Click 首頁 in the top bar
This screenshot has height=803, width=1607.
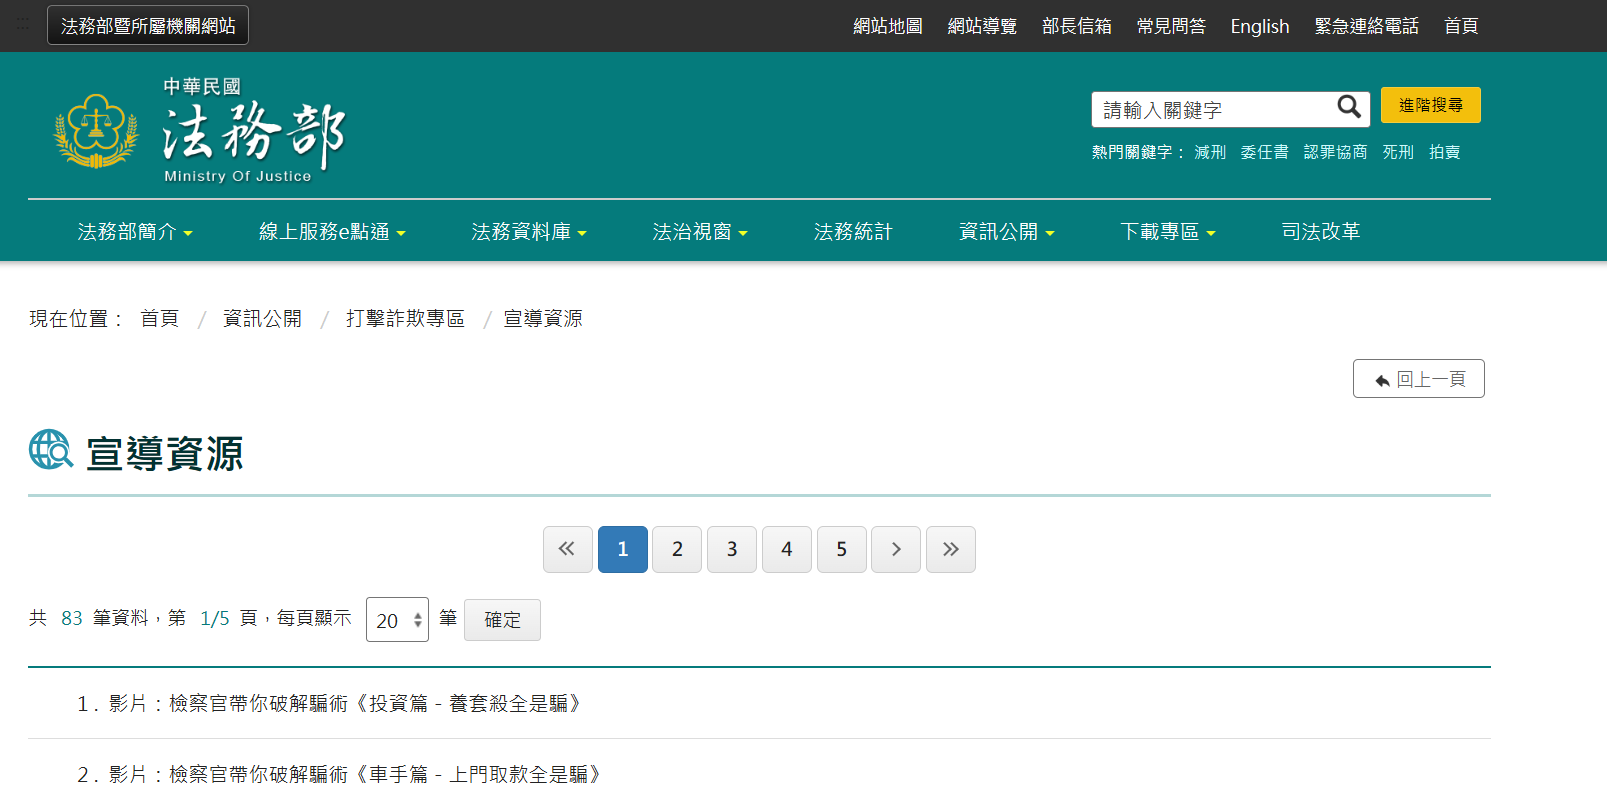[1461, 26]
